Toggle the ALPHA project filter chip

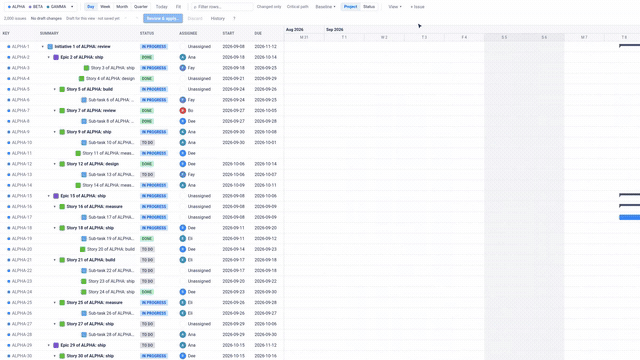coord(17,7)
